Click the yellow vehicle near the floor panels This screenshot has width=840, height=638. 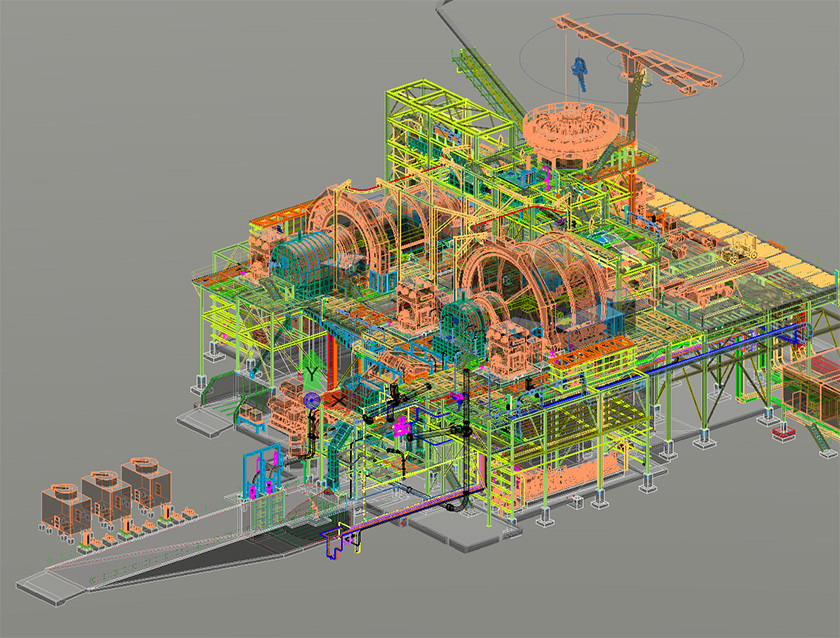744,246
